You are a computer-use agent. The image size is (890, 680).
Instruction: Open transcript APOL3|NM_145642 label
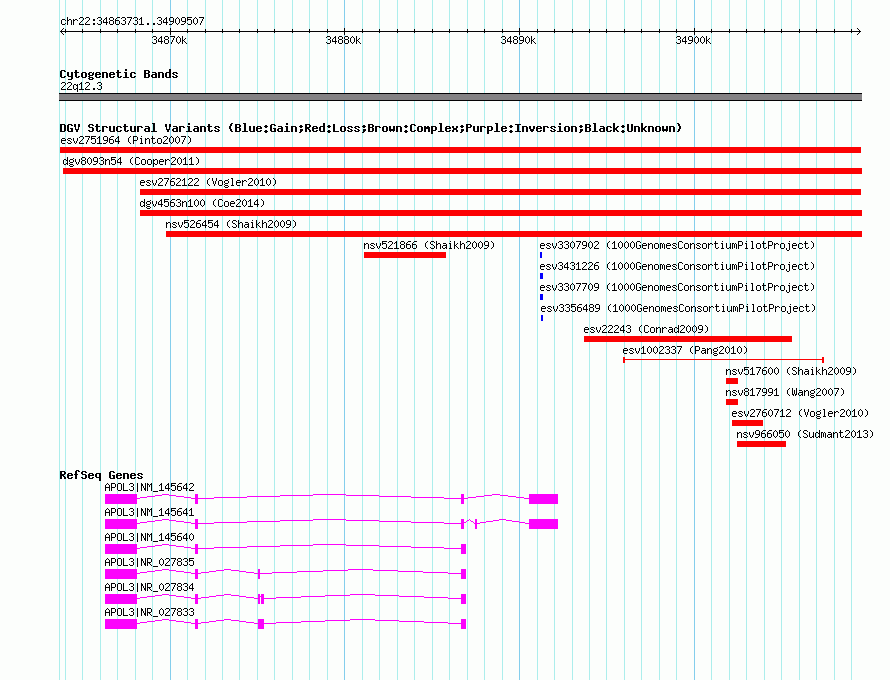(x=149, y=487)
